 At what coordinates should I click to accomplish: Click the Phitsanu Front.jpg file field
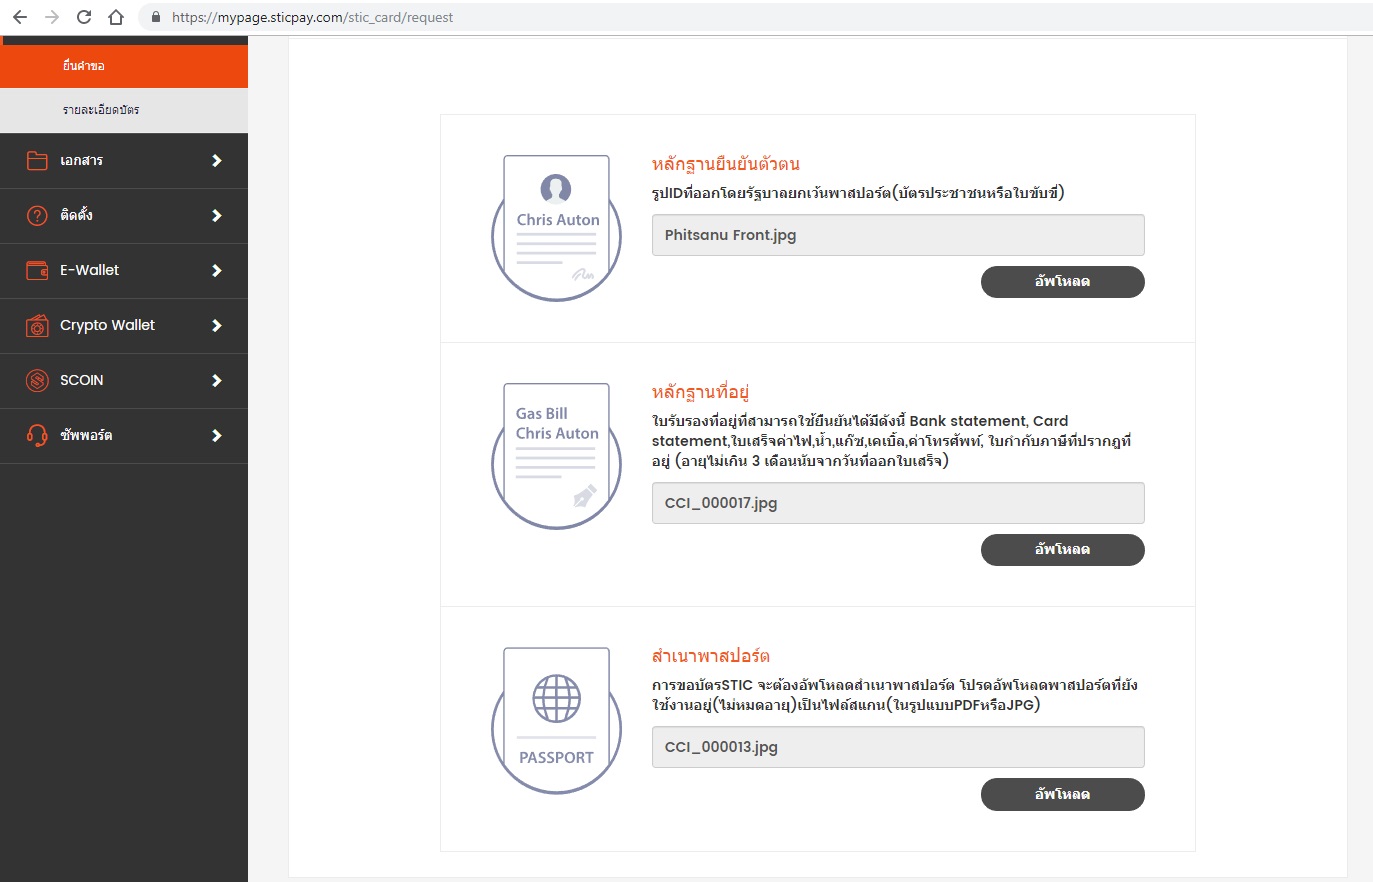(898, 235)
